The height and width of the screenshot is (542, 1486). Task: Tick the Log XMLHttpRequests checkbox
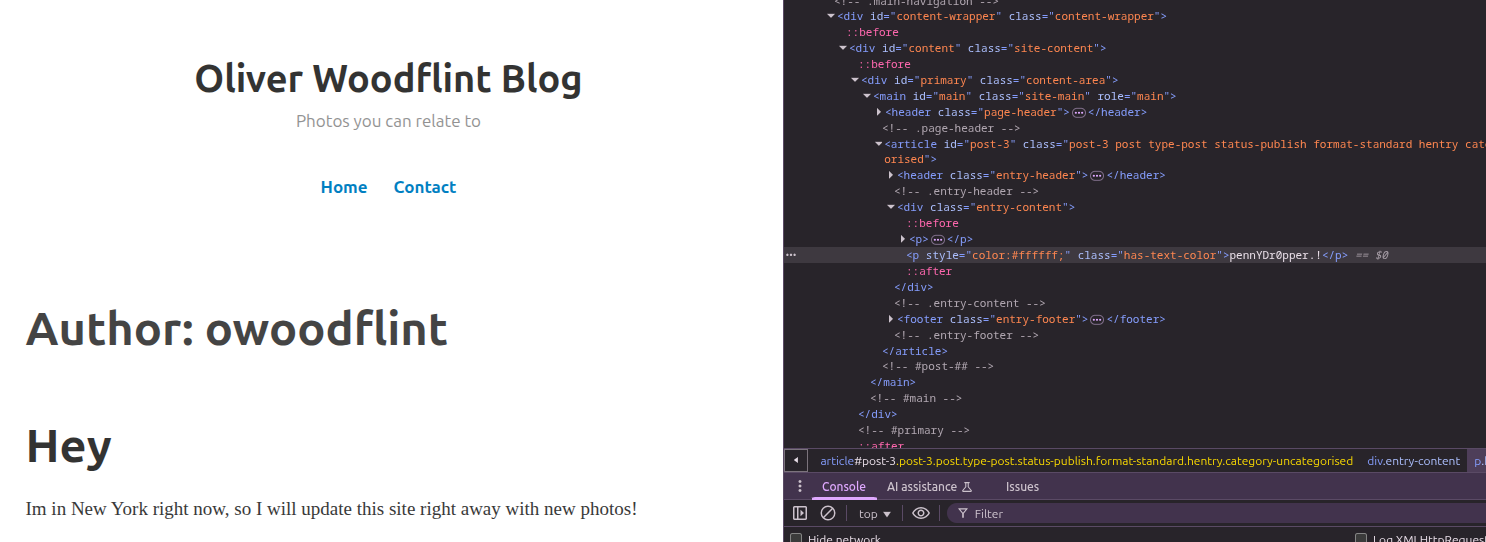click(1361, 539)
